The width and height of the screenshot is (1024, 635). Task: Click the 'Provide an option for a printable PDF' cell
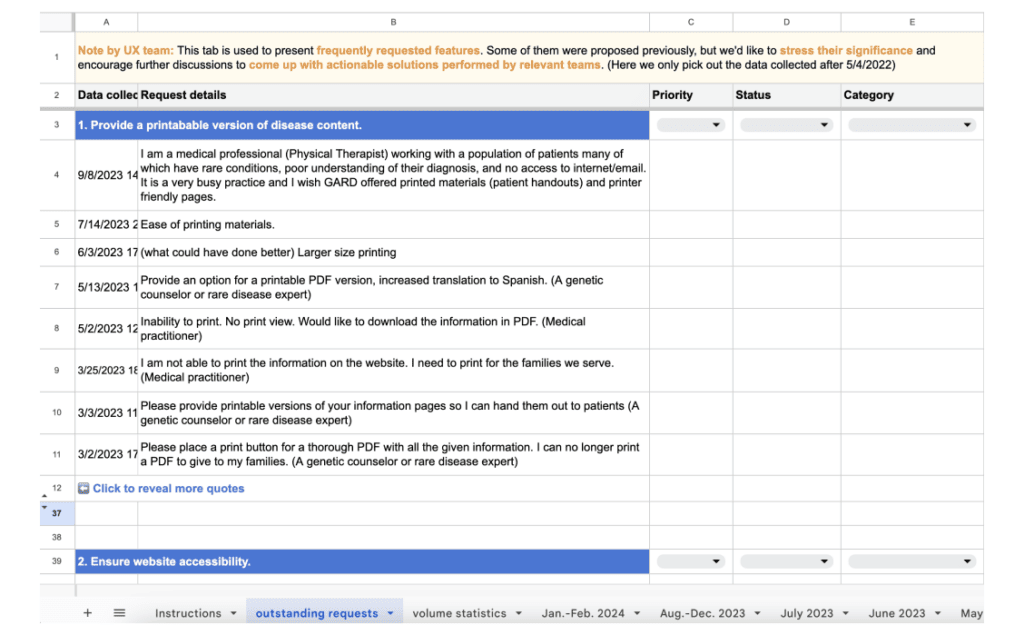click(393, 287)
